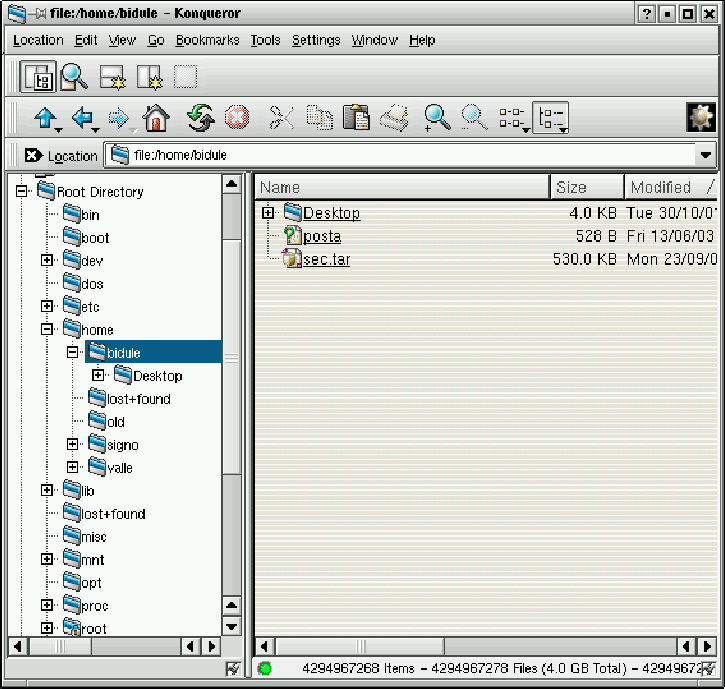
Task: Cut selection with the scissors icon
Action: pos(282,118)
